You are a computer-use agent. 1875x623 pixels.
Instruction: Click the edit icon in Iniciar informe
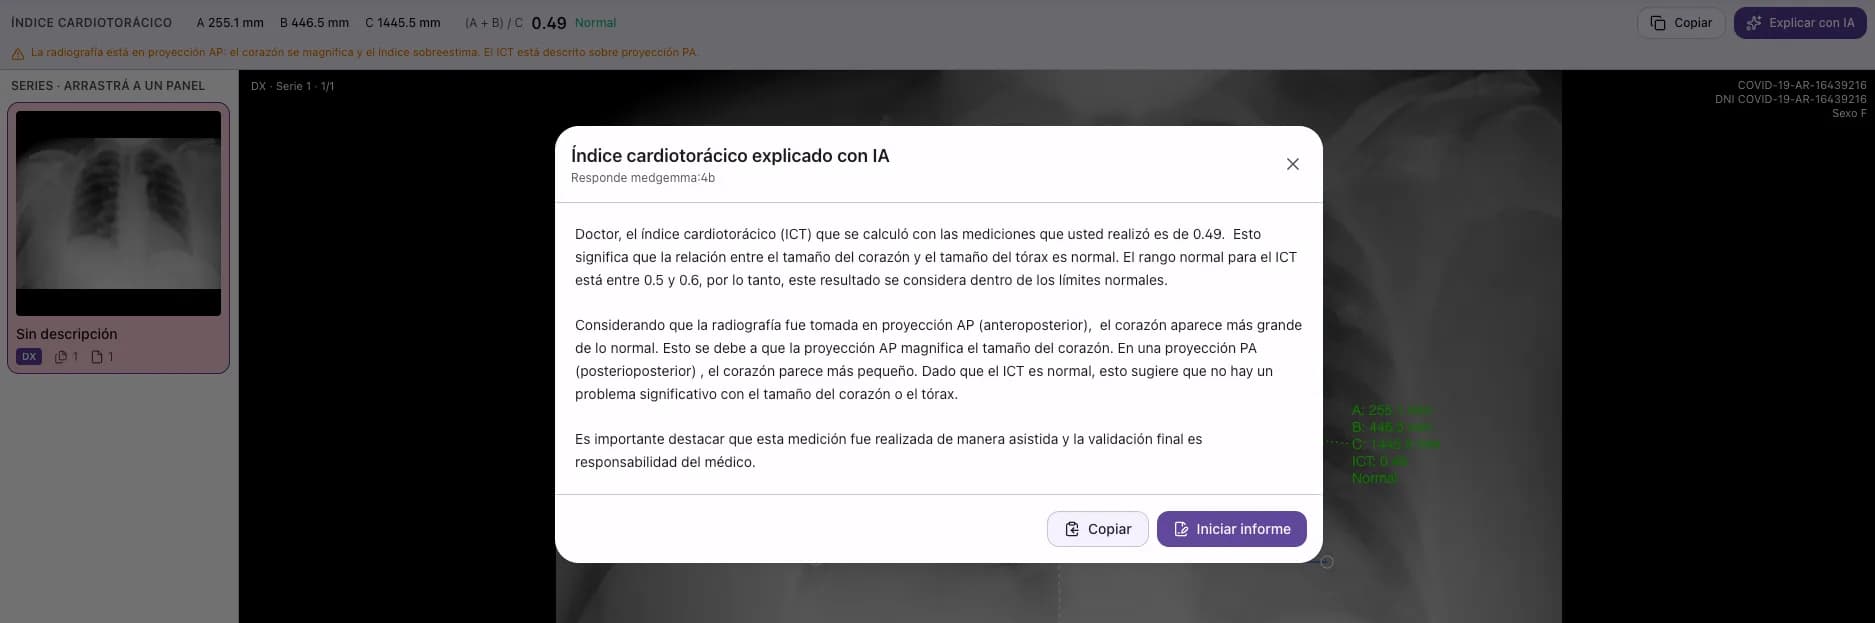pyautogui.click(x=1181, y=529)
